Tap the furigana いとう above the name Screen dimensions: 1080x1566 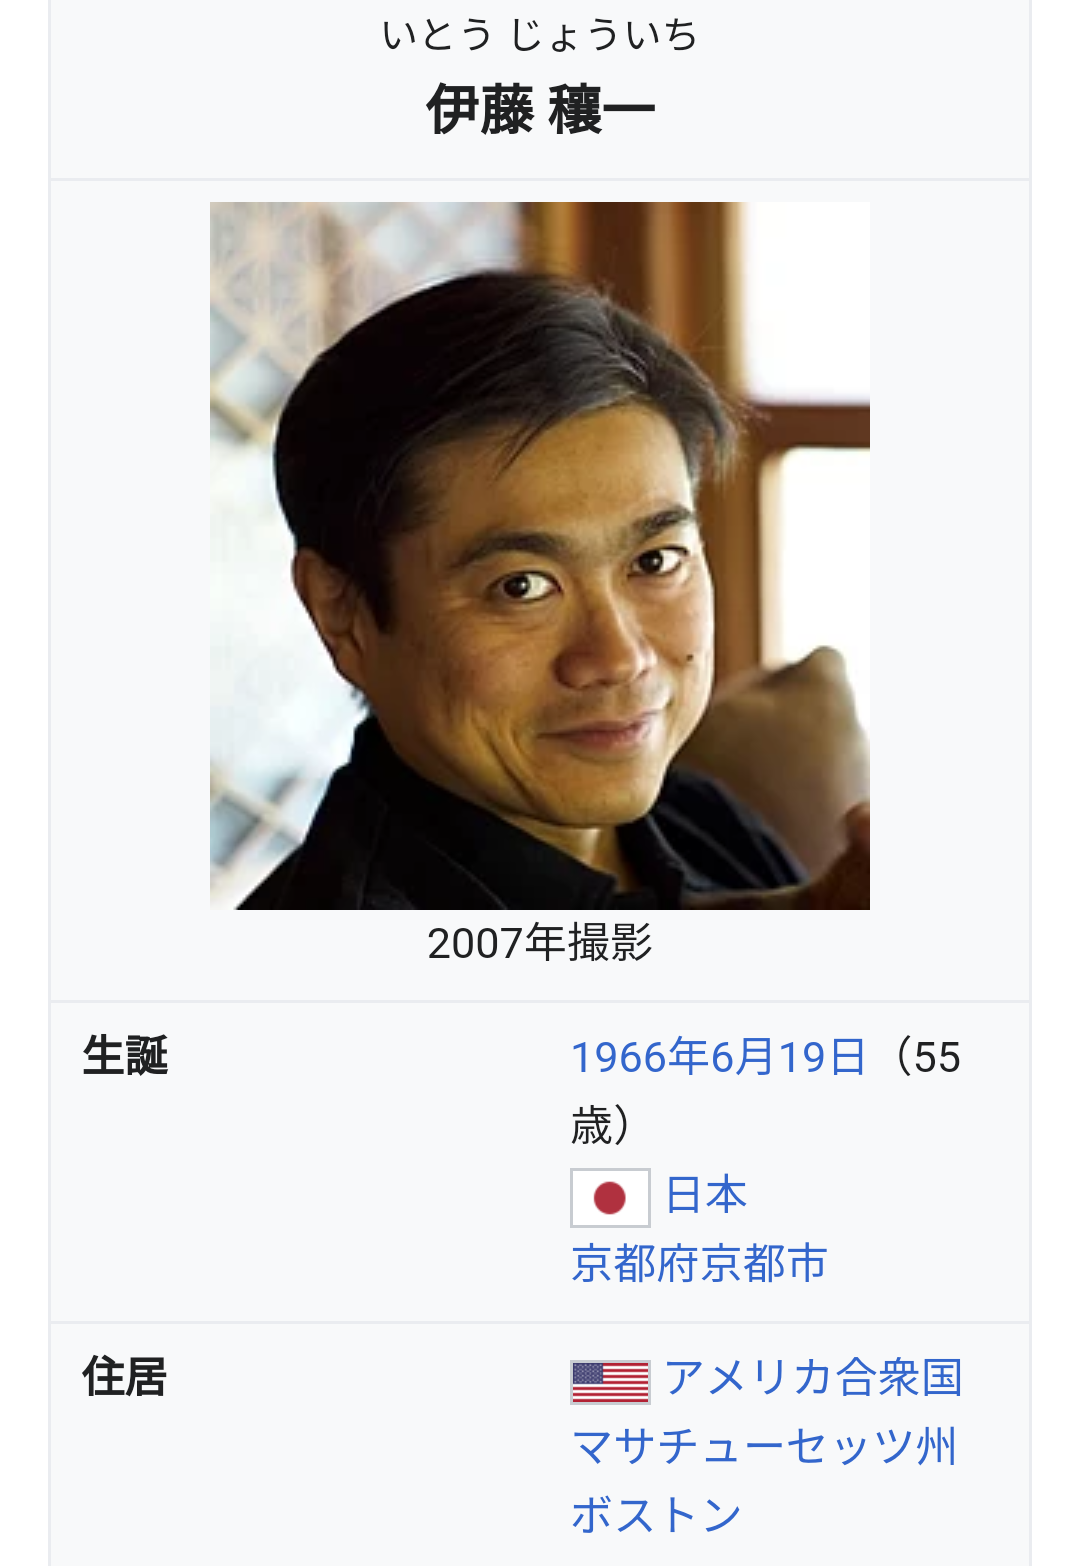pyautogui.click(x=437, y=35)
